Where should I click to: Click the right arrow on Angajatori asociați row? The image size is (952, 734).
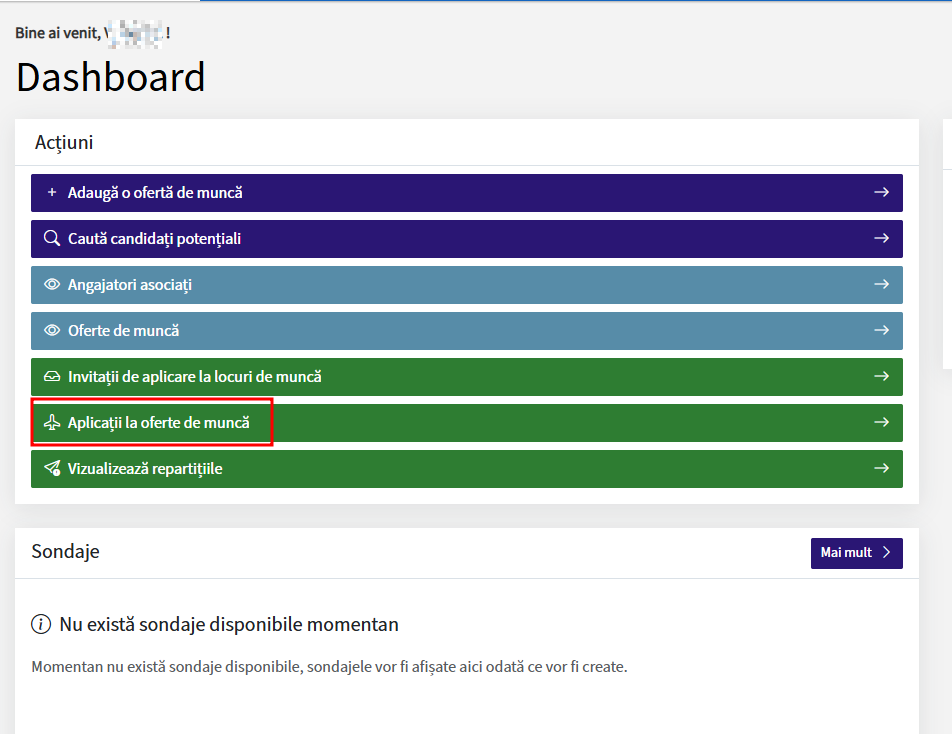(x=881, y=285)
